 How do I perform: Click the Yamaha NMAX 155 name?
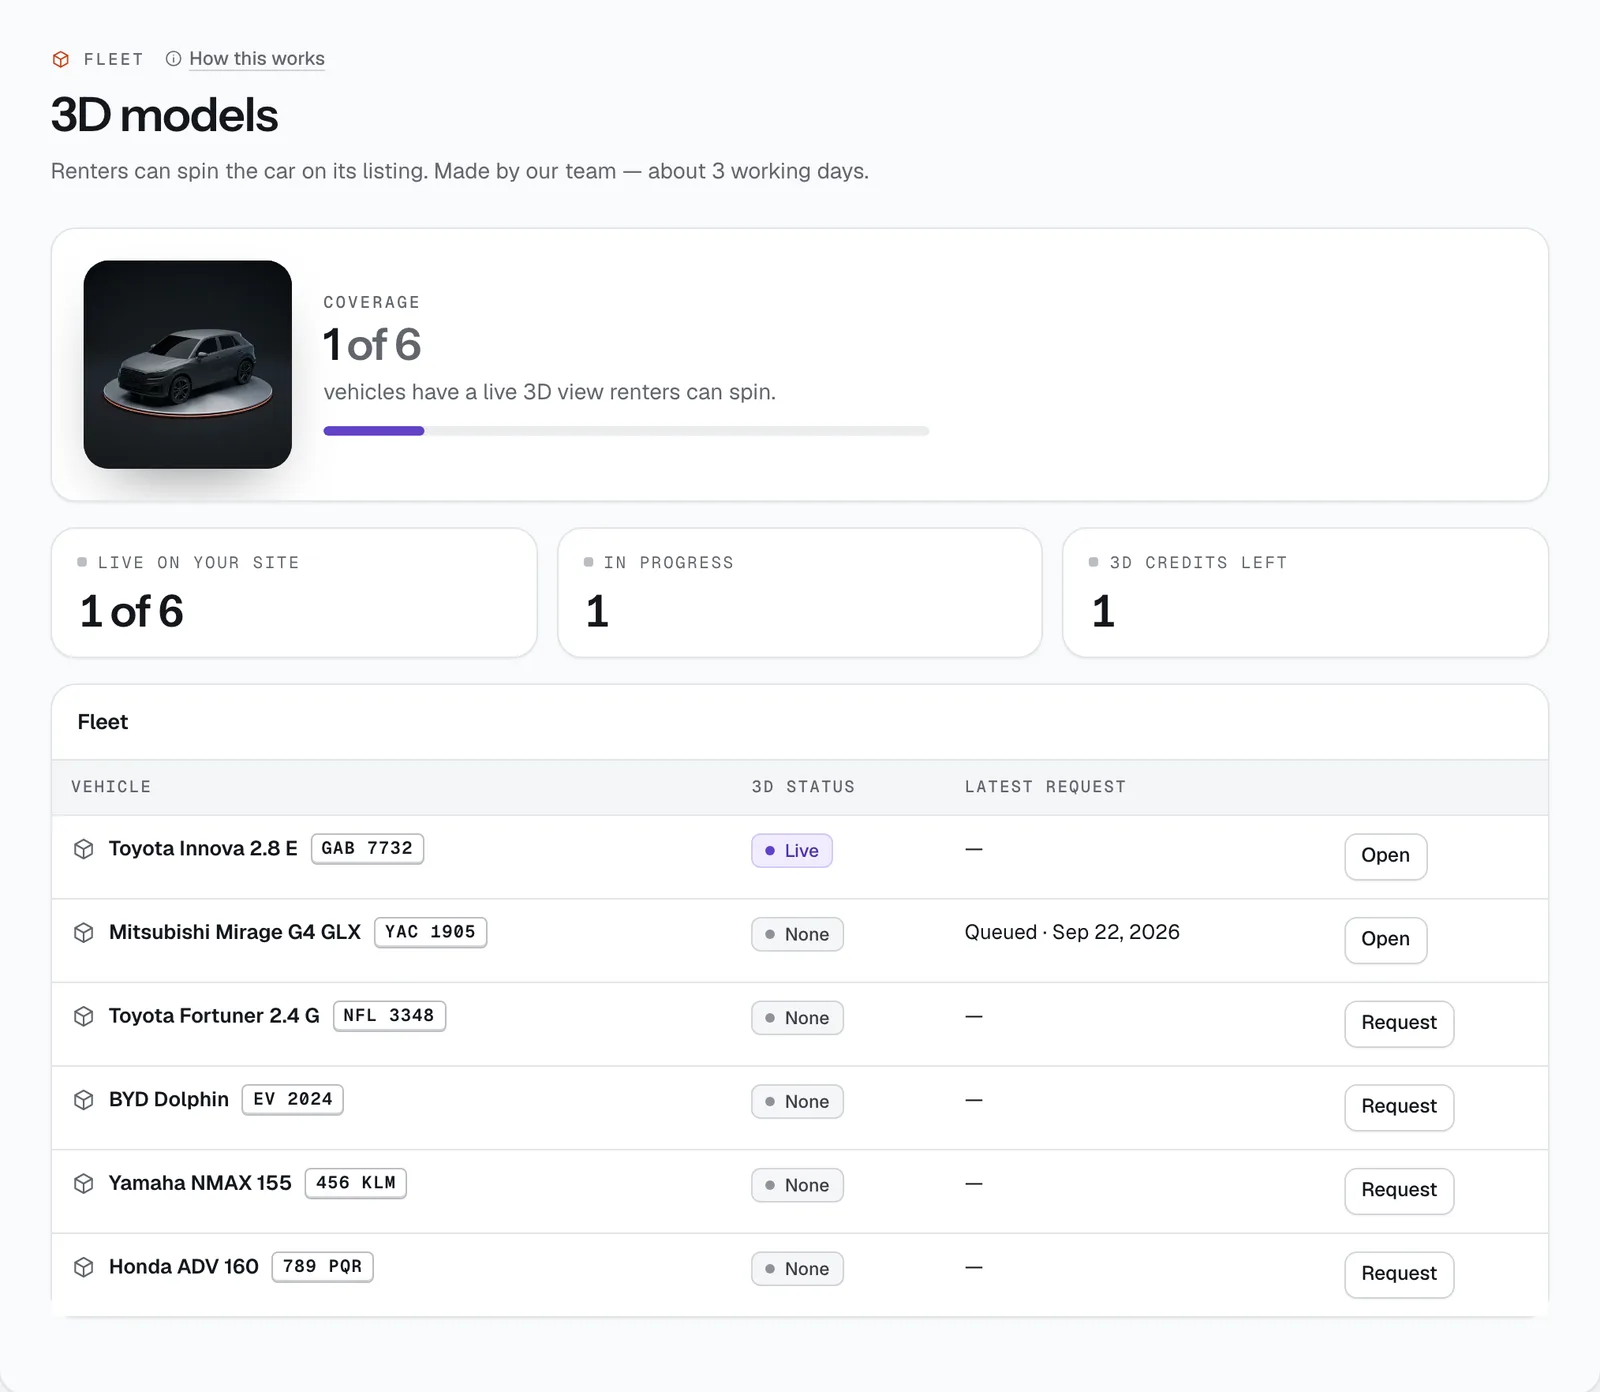[200, 1183]
